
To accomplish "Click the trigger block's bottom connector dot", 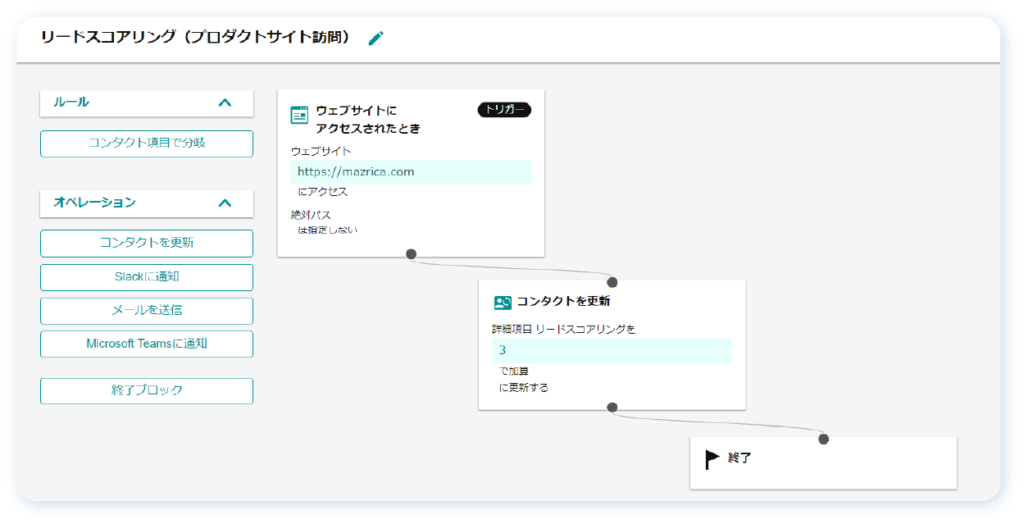I will point(411,254).
